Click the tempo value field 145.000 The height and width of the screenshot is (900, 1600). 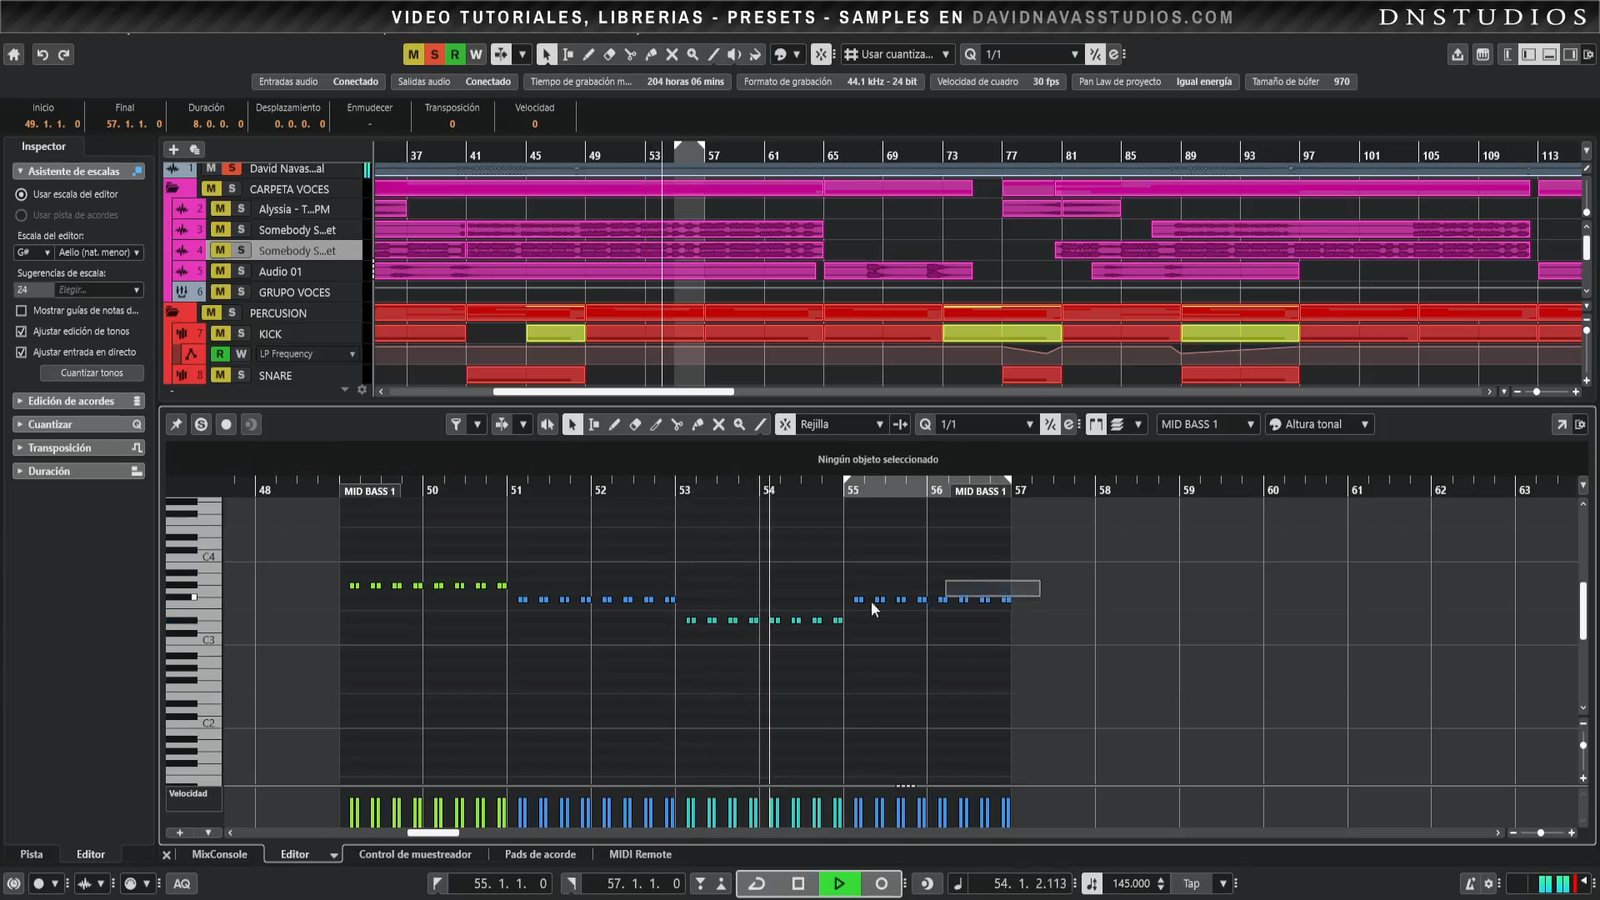[1131, 884]
